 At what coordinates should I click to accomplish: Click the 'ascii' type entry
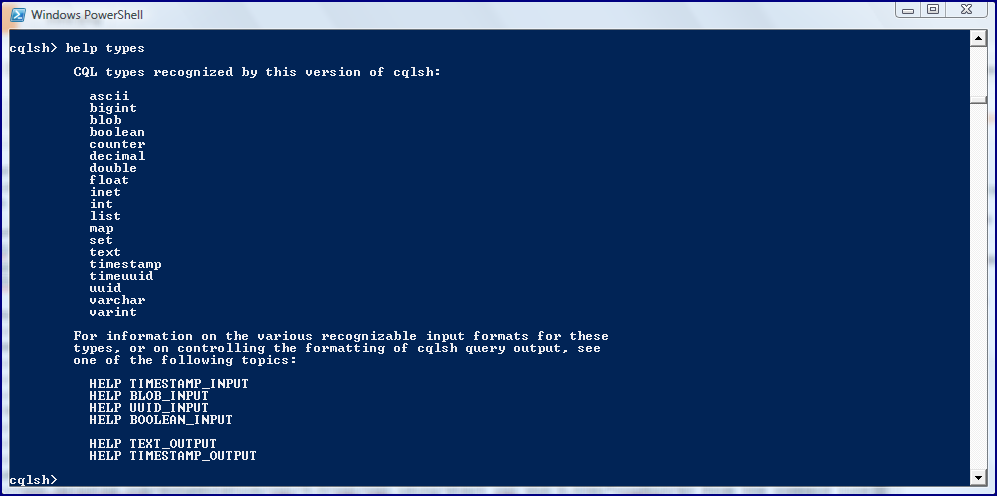pos(109,96)
